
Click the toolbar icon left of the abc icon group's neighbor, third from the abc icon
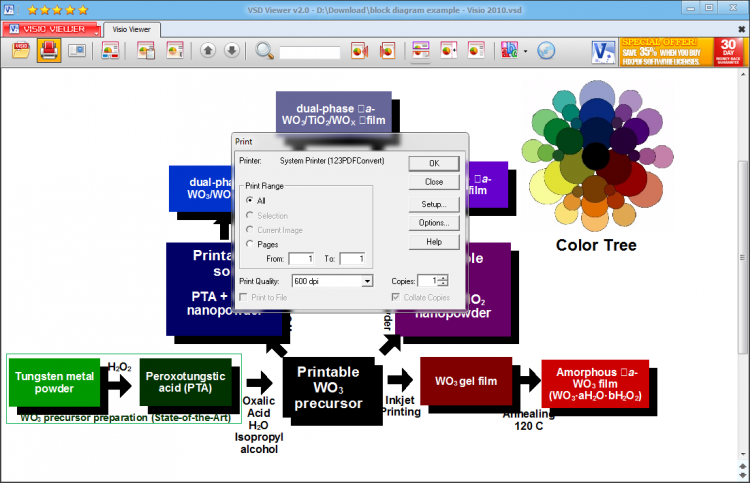point(421,50)
